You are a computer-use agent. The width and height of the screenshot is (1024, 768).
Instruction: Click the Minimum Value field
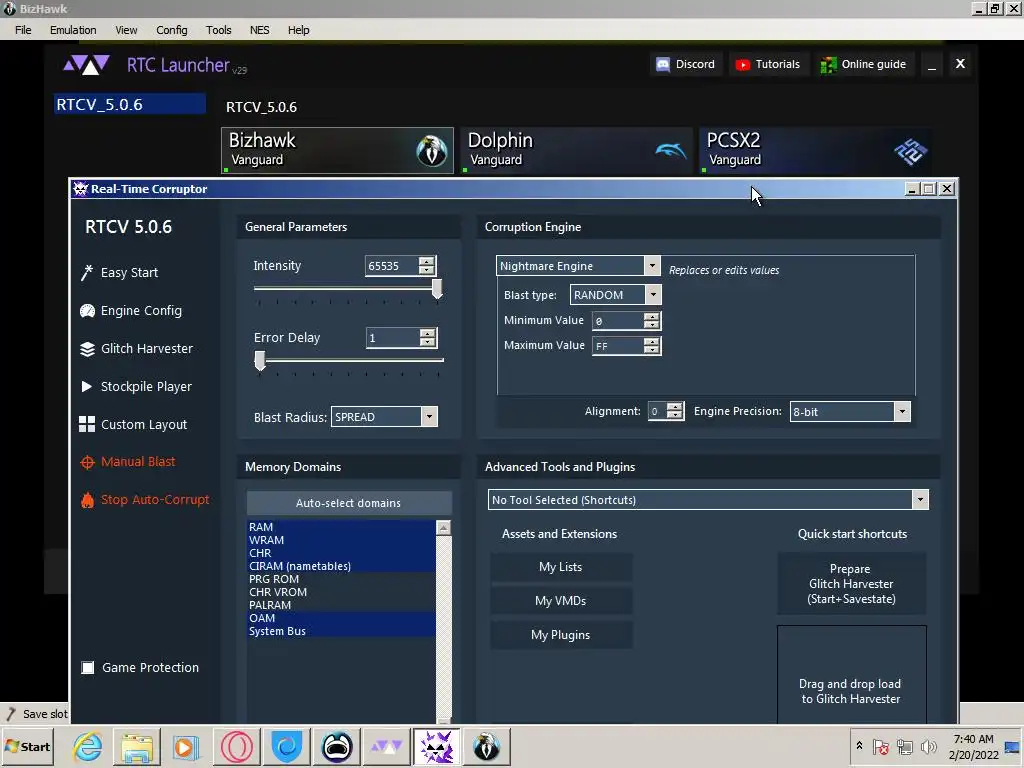point(617,321)
